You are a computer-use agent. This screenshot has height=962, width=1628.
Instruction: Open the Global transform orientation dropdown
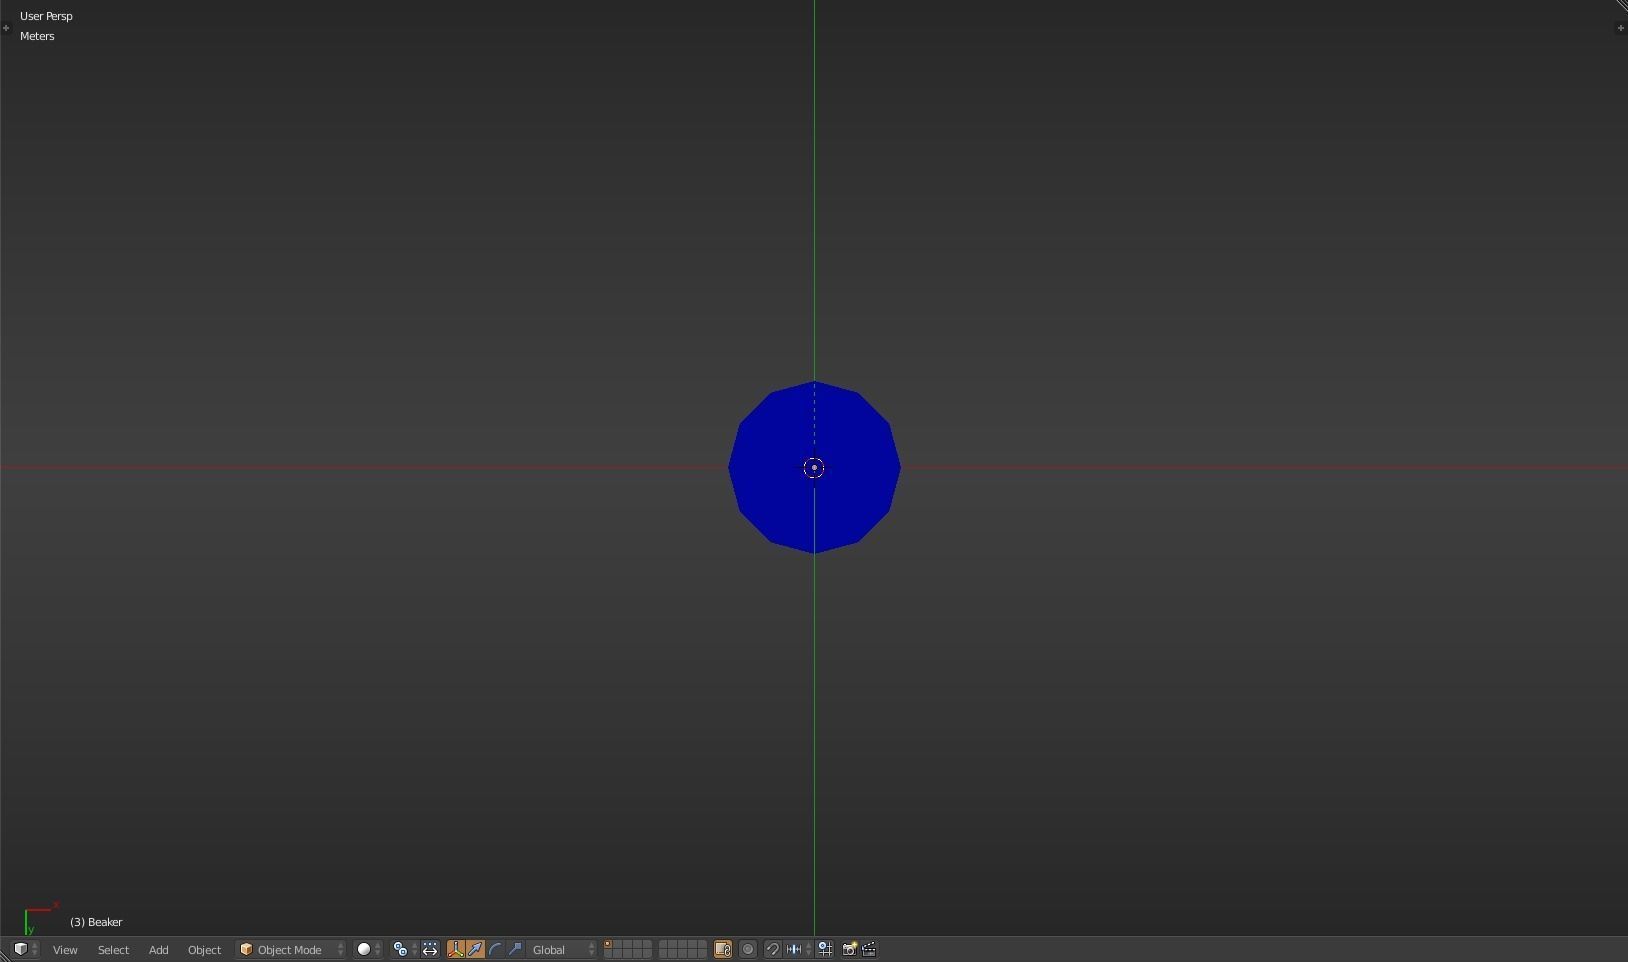pos(563,949)
